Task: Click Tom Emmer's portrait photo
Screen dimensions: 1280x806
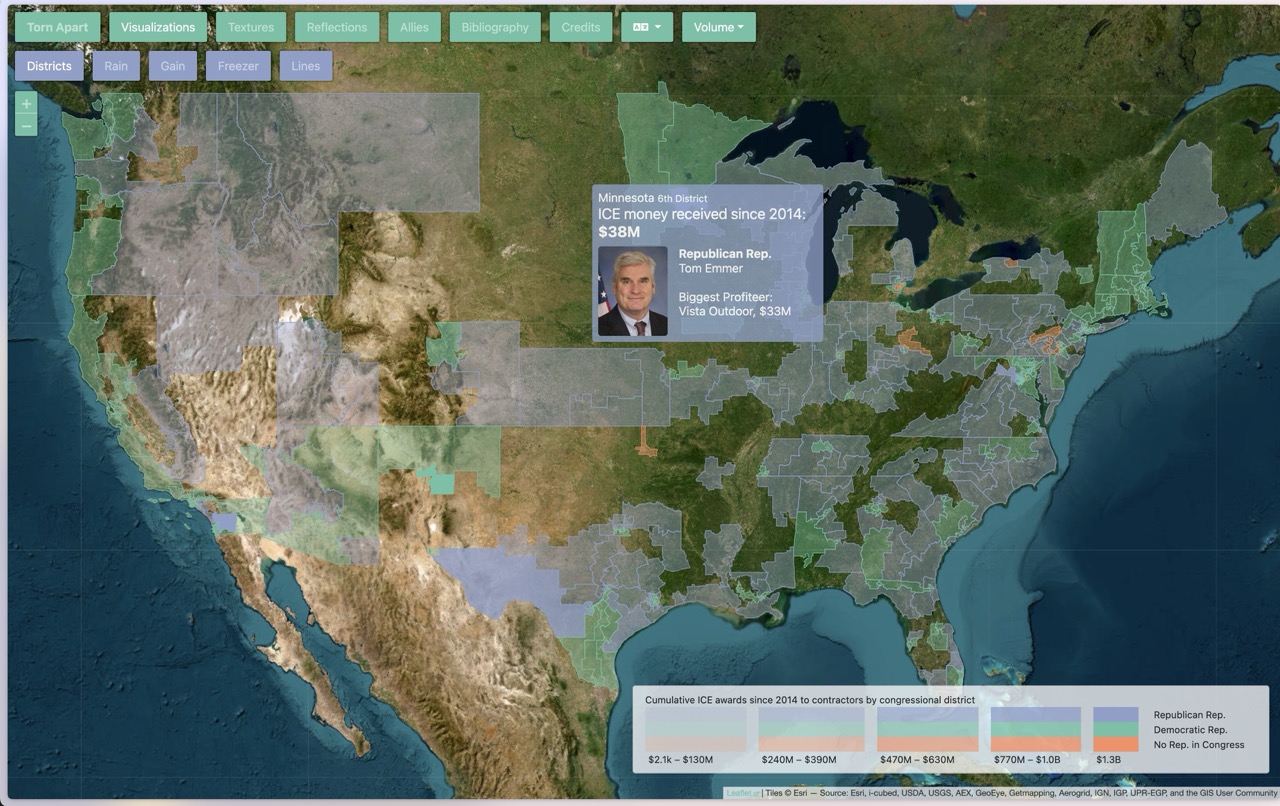Action: 632,291
